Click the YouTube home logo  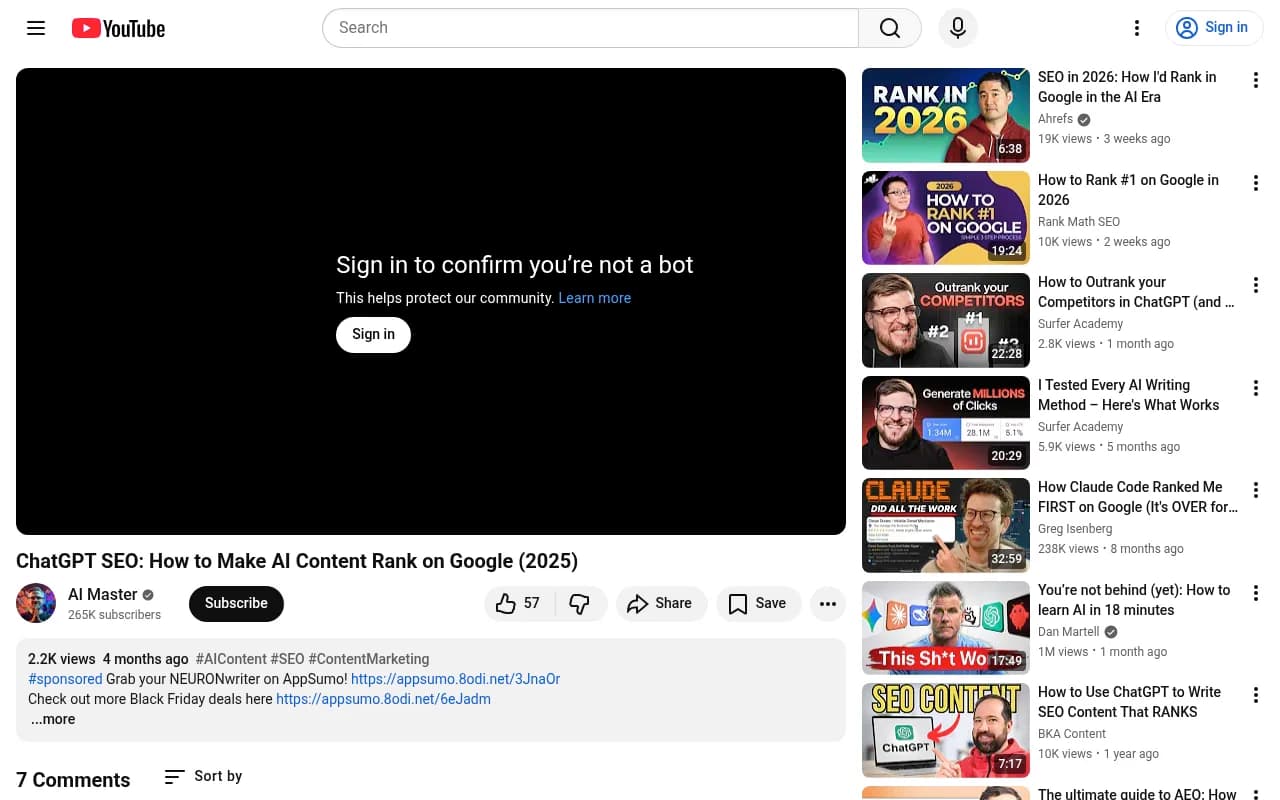tap(118, 28)
